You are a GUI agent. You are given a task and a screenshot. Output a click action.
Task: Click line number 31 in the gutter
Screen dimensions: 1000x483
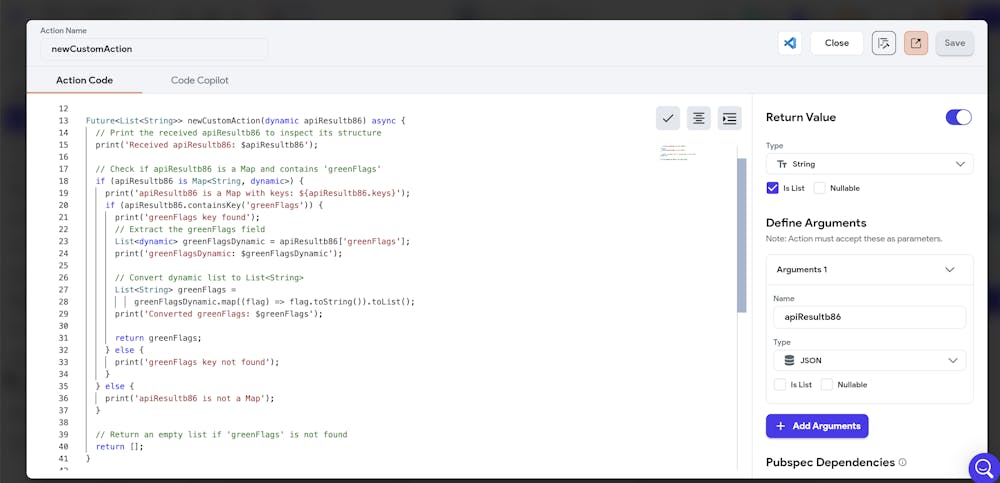point(62,338)
